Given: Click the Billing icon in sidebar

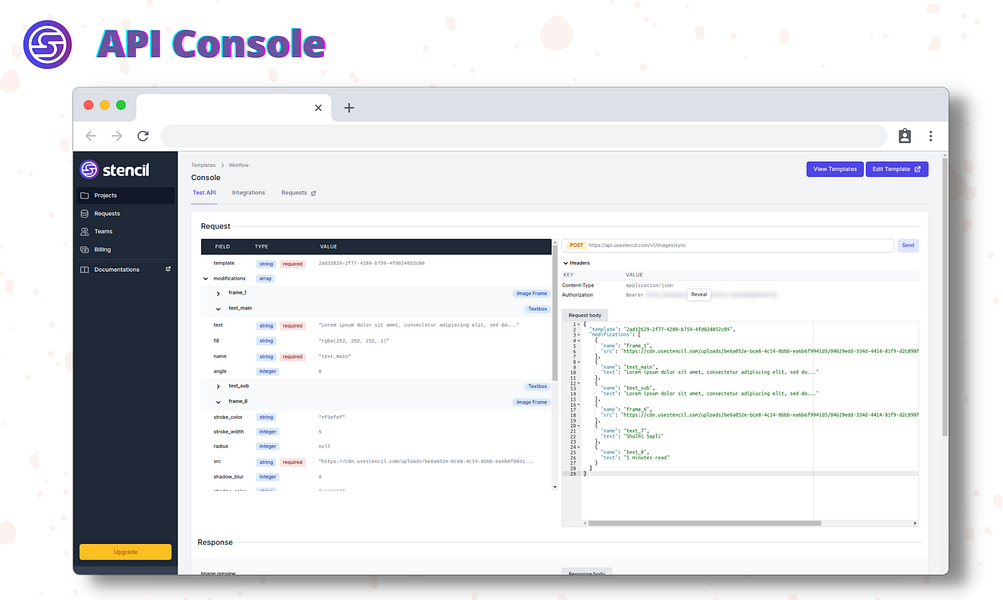Looking at the screenshot, I should 84,249.
